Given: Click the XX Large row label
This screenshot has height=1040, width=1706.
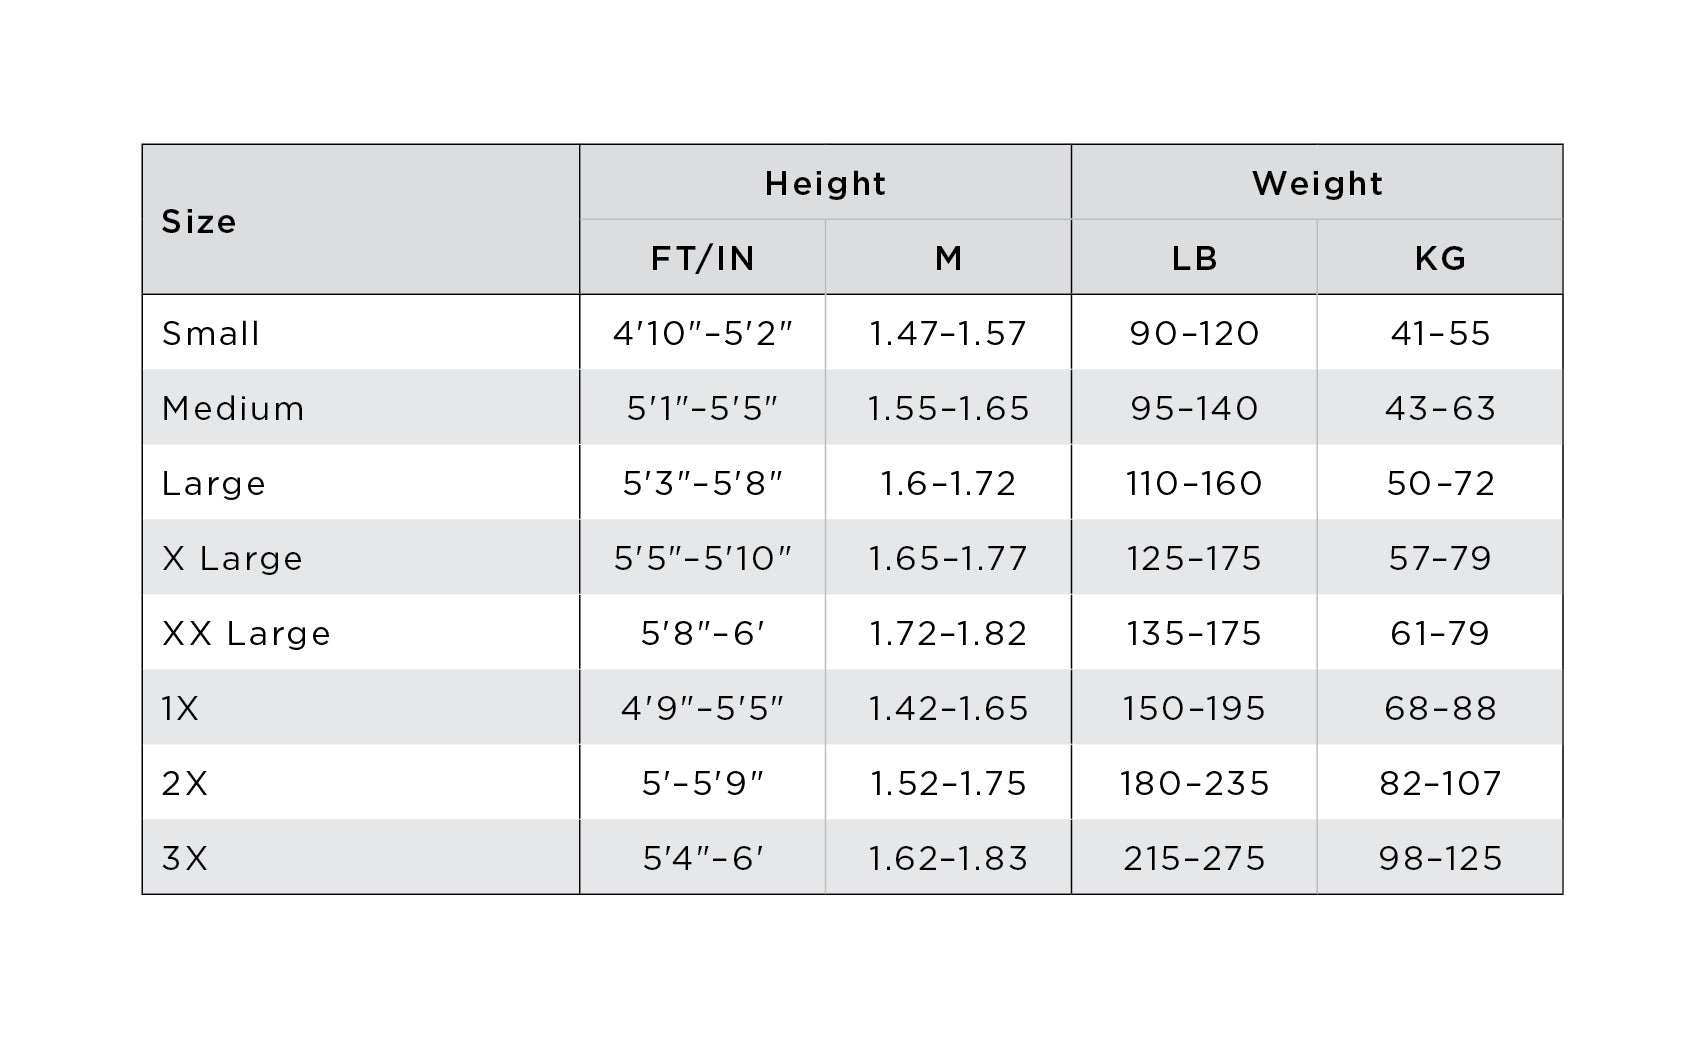Looking at the screenshot, I should coord(246,633).
